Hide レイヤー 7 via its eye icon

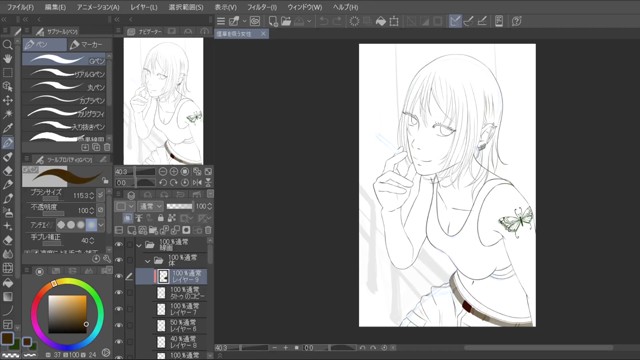pyautogui.click(x=118, y=309)
